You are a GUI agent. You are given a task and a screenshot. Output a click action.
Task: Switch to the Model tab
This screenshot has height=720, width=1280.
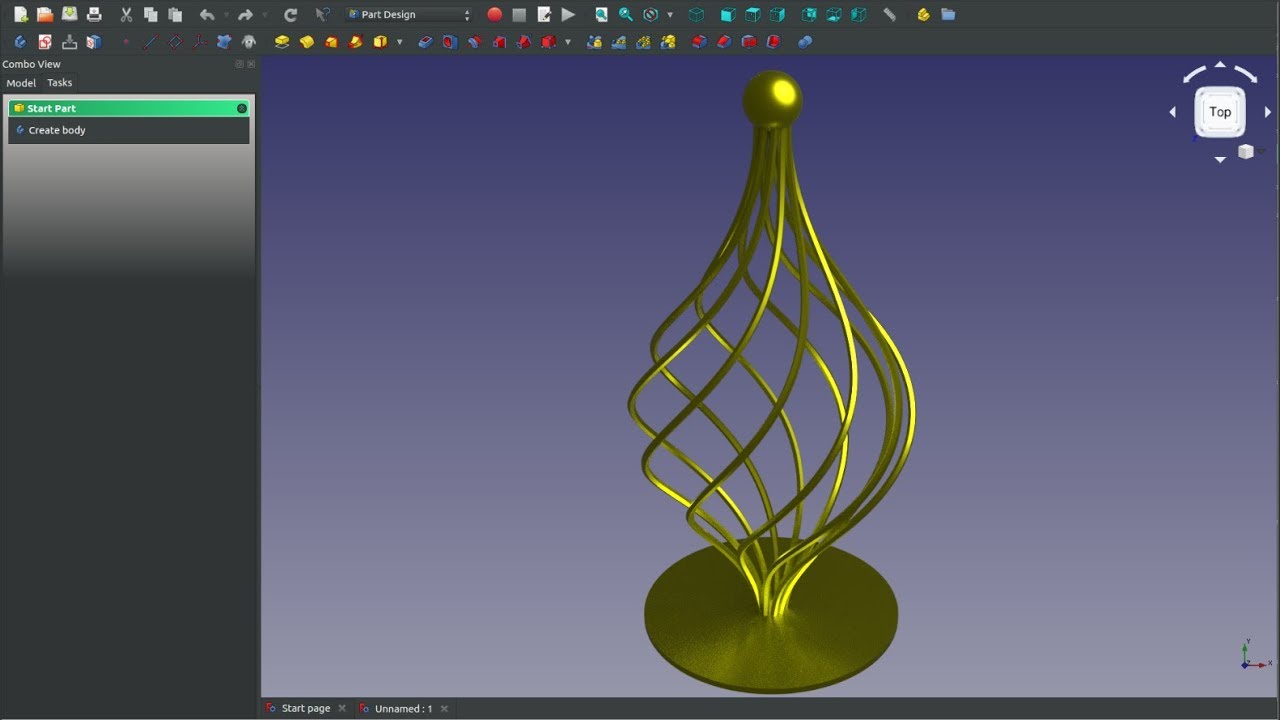click(x=21, y=83)
